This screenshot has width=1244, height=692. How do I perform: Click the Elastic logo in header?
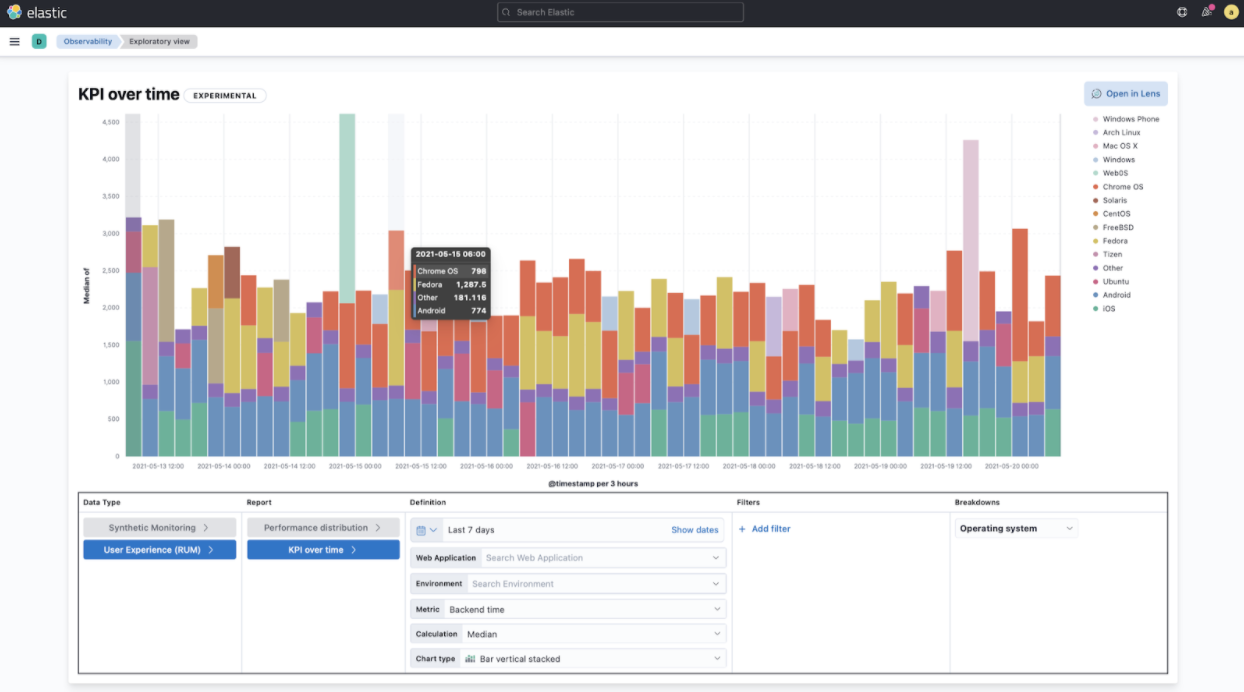(x=37, y=12)
